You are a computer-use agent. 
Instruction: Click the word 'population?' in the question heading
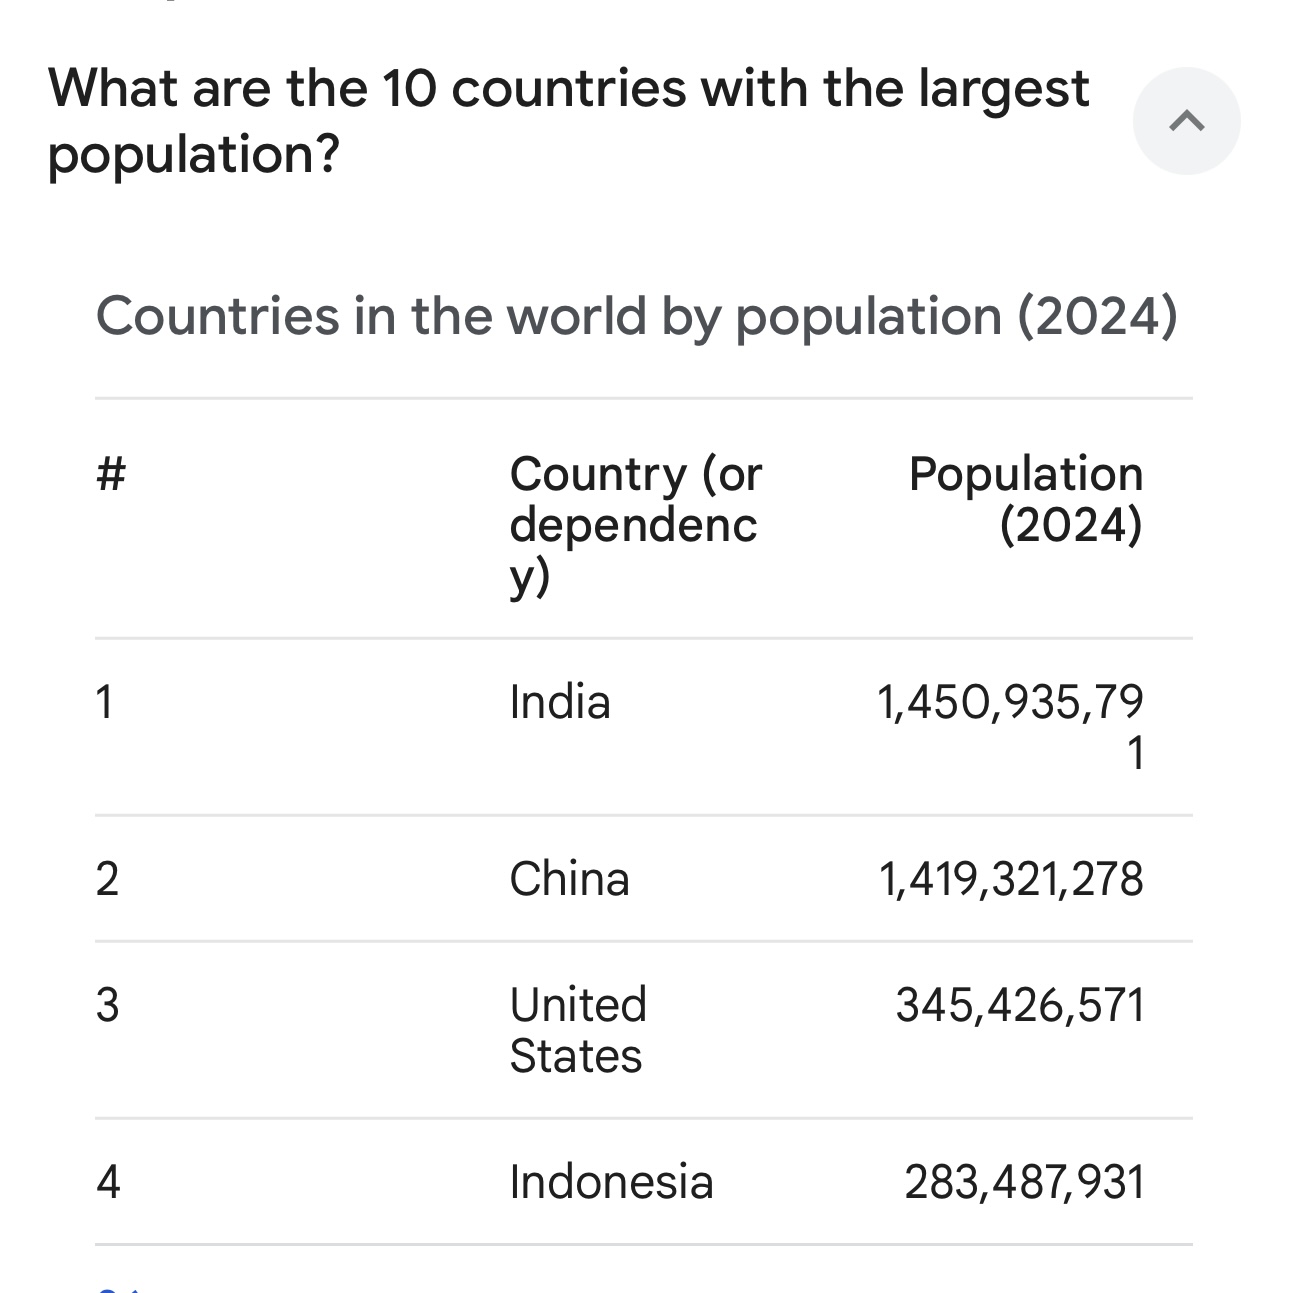[x=194, y=155]
